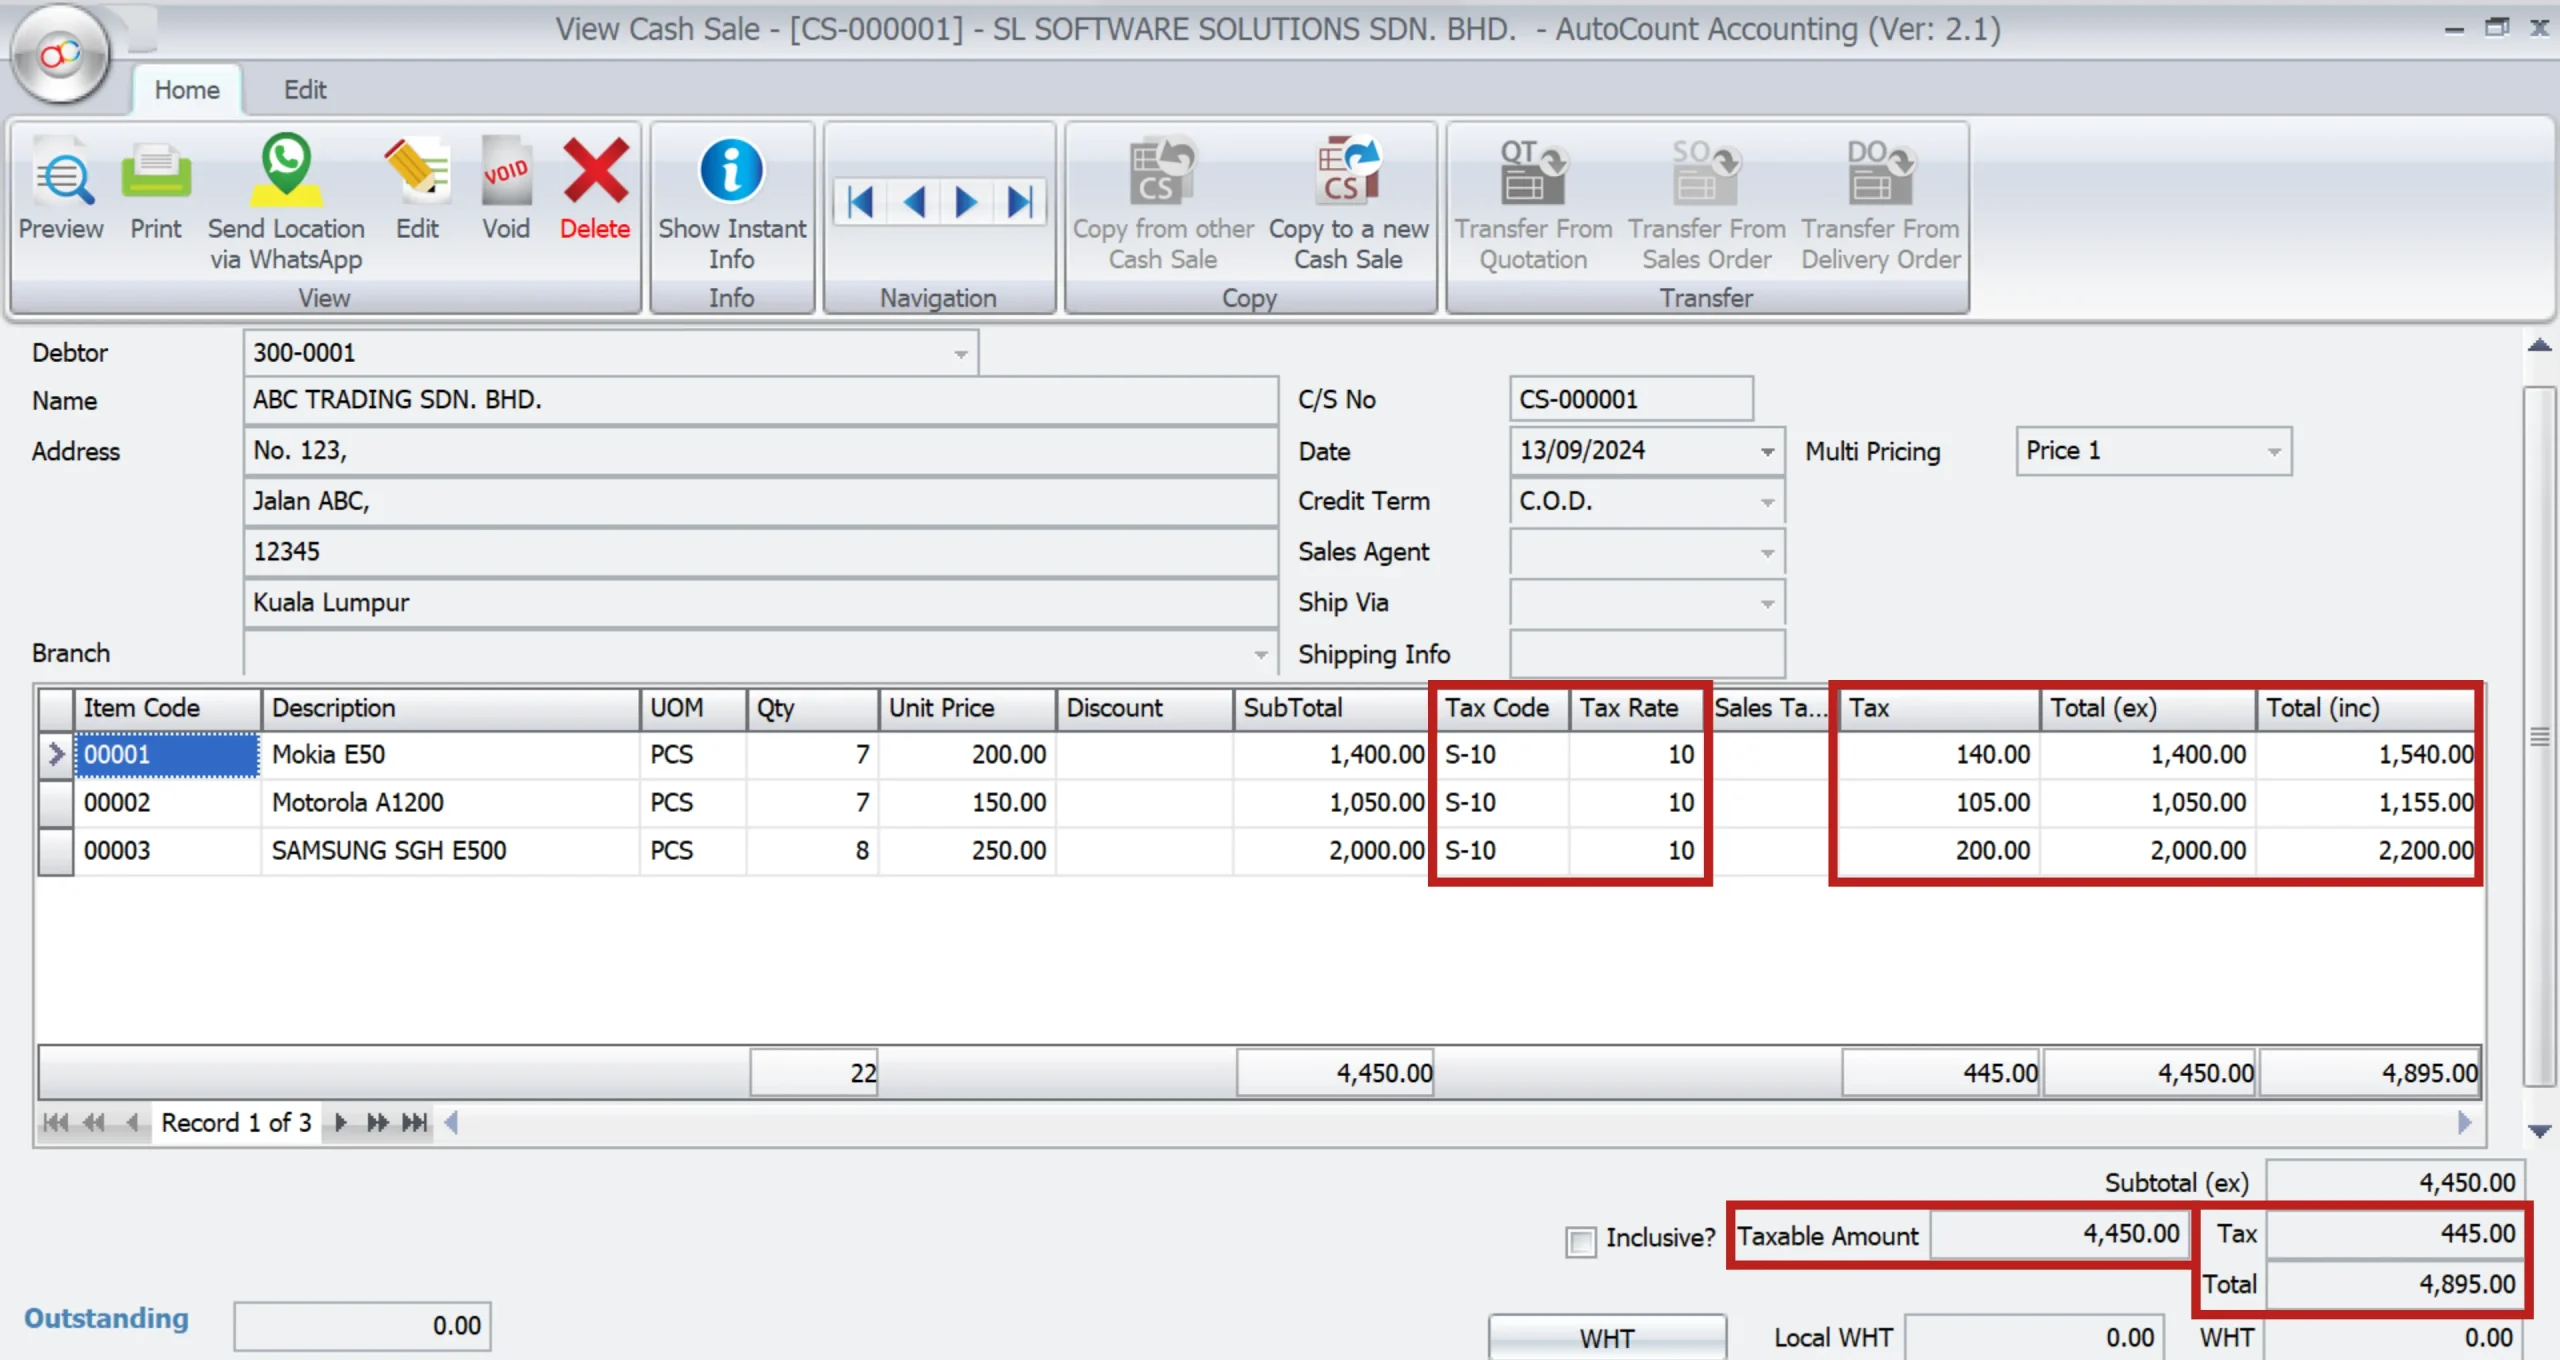Screen dimensions: 2560x1360
Task: Open the Date dropdown calendar
Action: point(1767,452)
